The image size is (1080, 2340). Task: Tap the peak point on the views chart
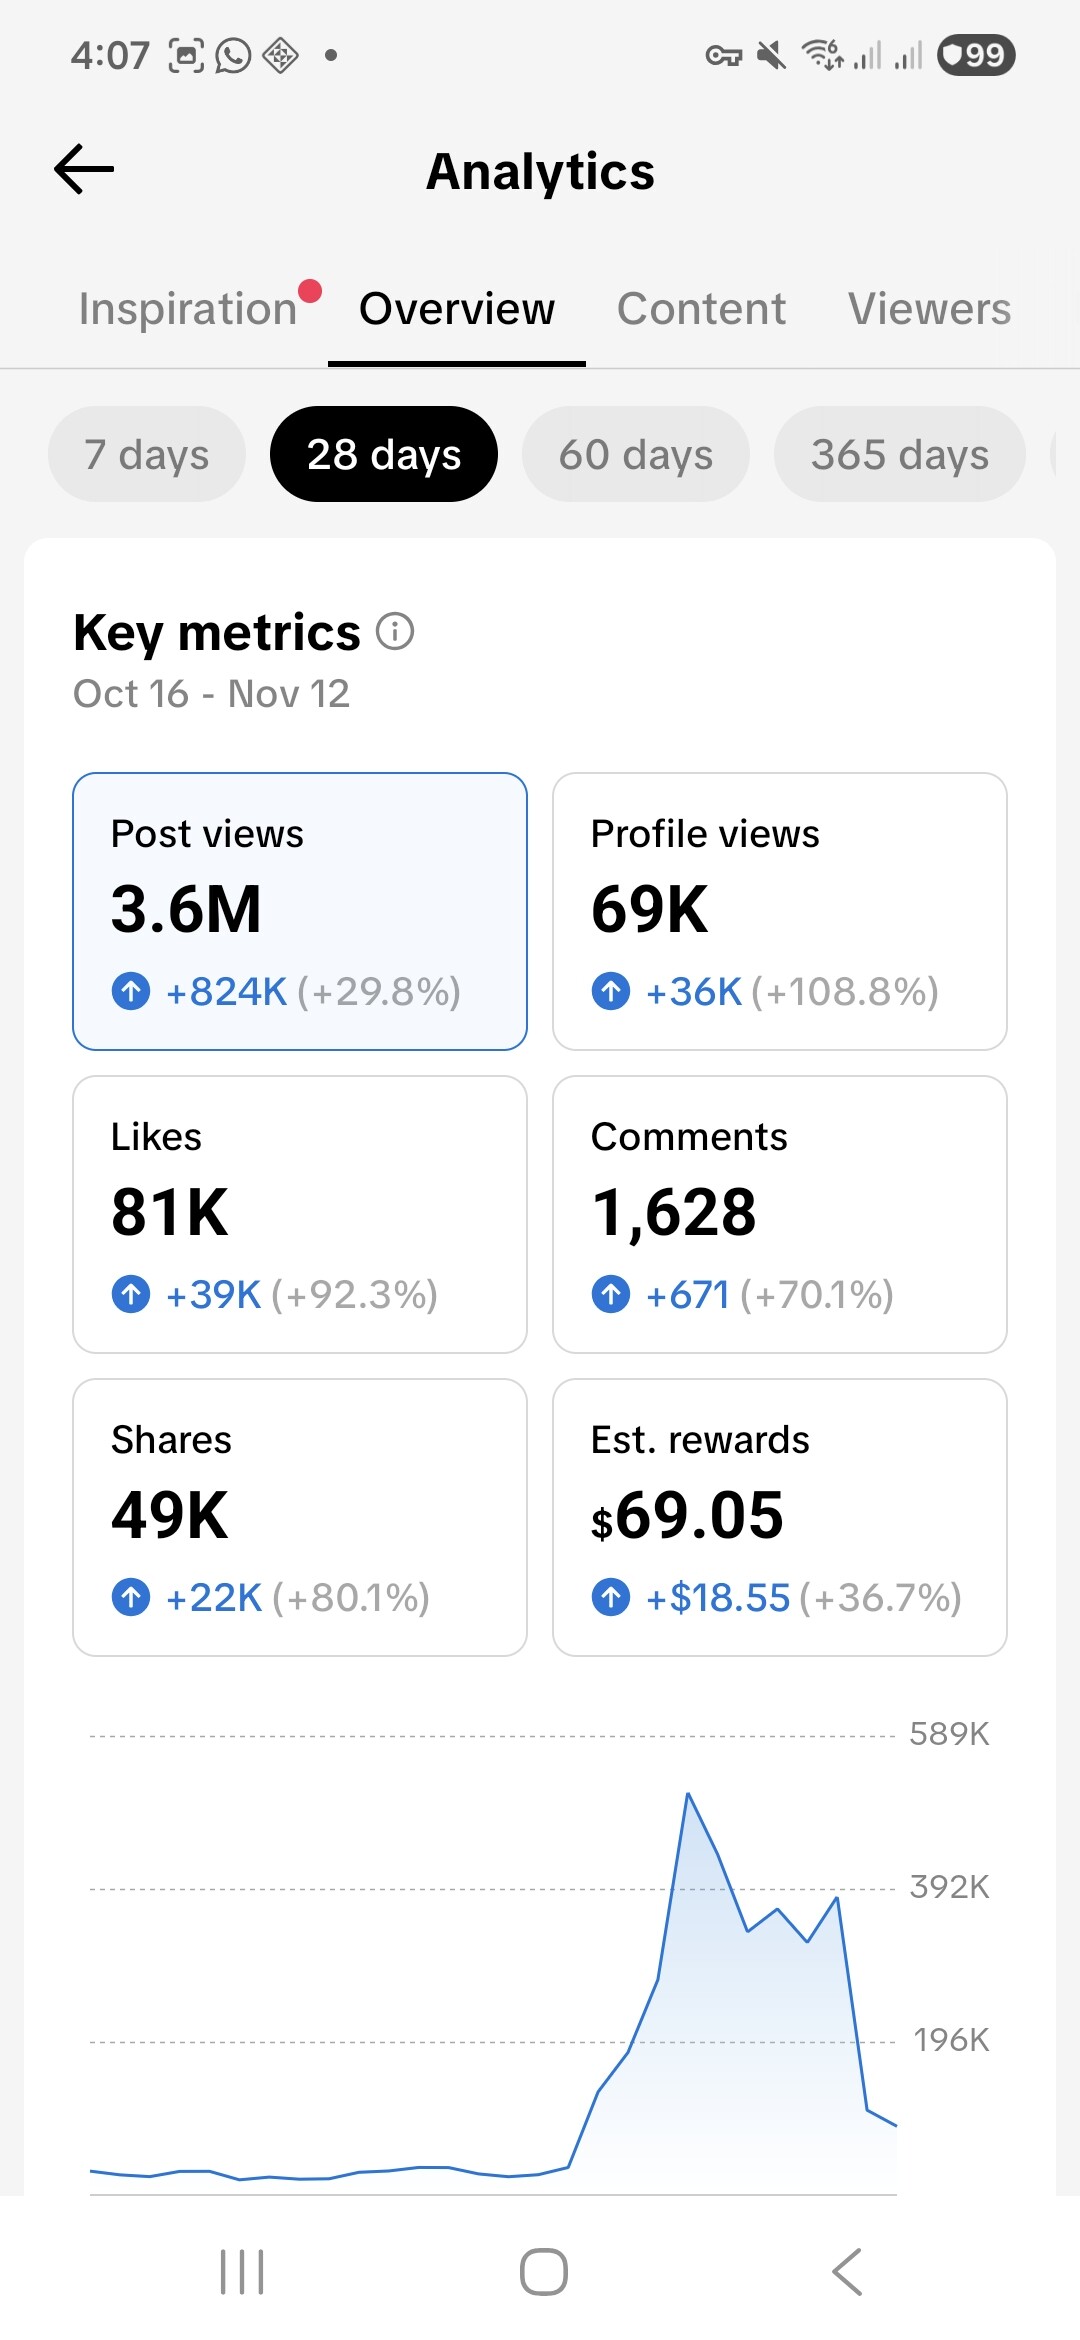pyautogui.click(x=688, y=1795)
